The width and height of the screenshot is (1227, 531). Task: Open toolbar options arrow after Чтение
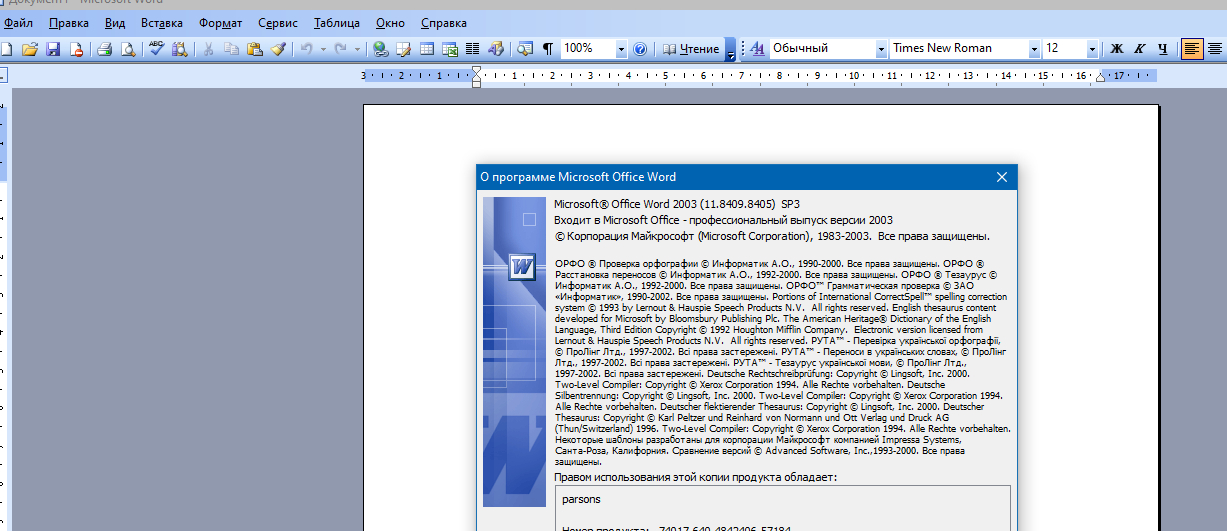731,49
